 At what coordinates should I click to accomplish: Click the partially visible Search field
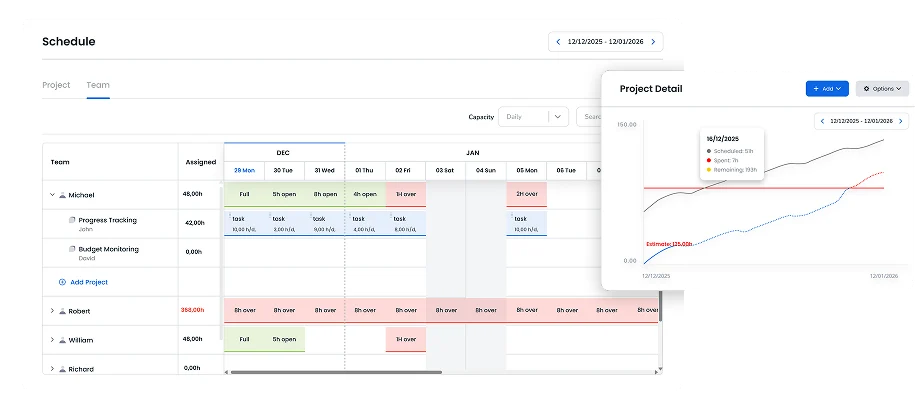[x=589, y=116]
